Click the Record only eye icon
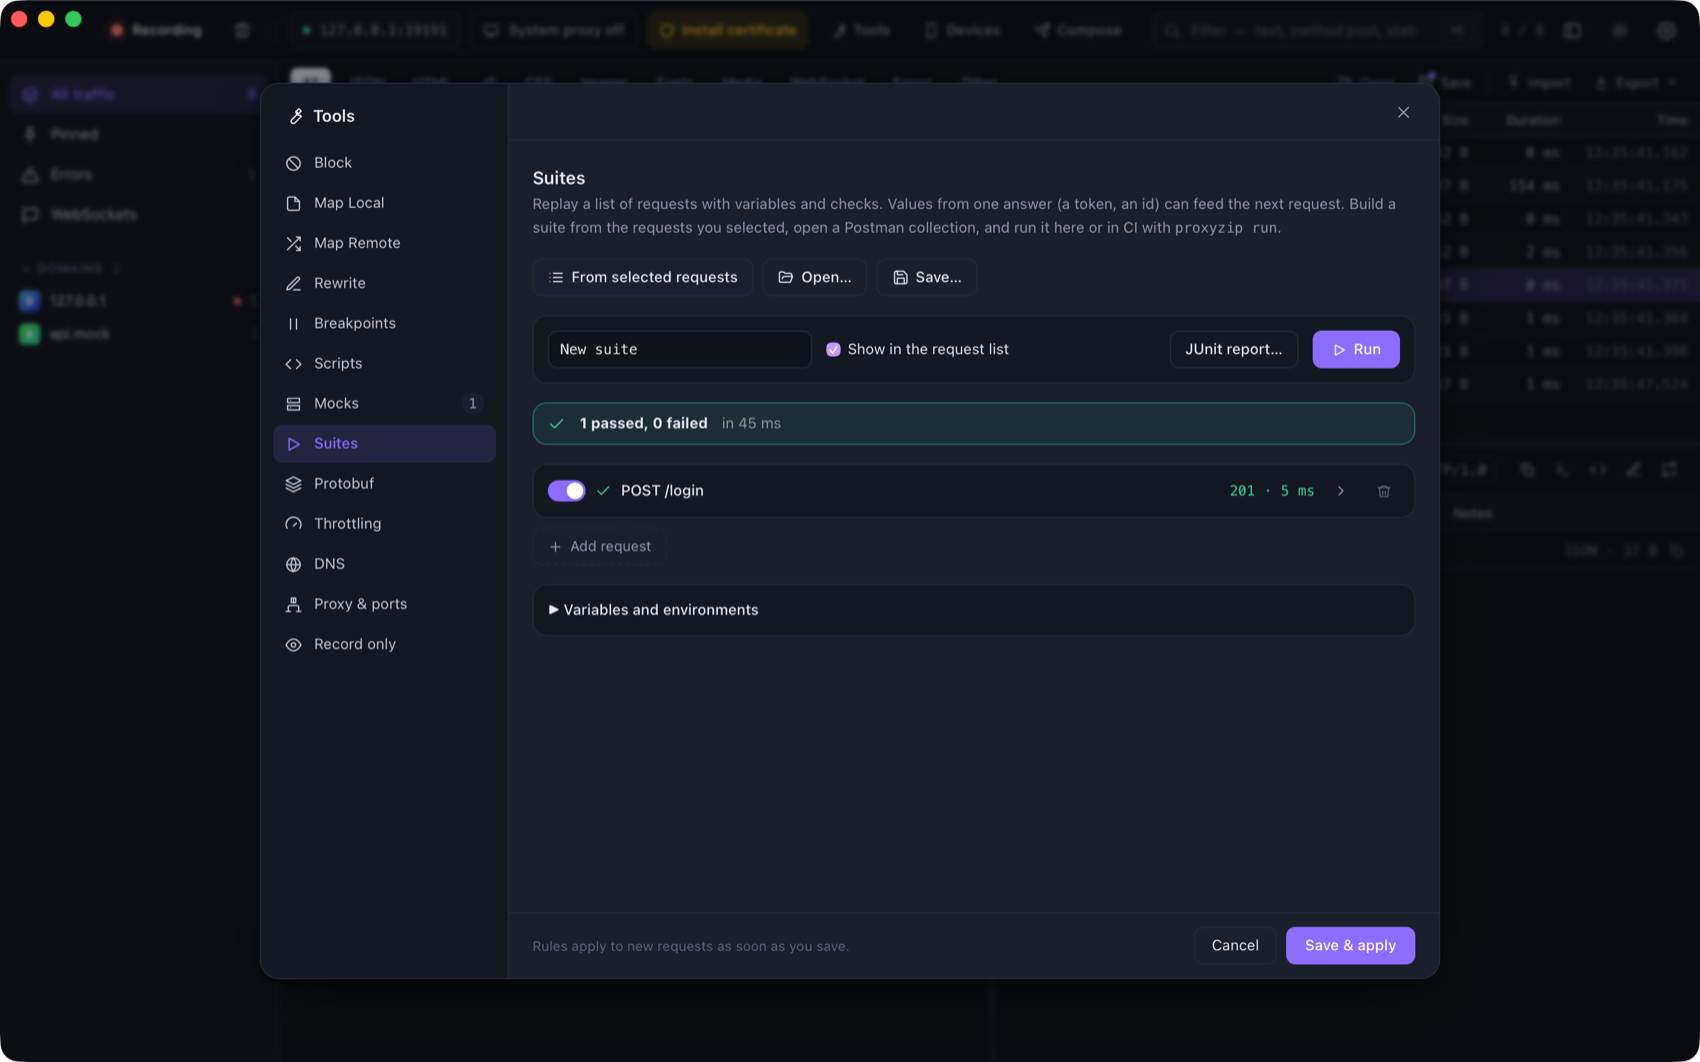 click(293, 644)
